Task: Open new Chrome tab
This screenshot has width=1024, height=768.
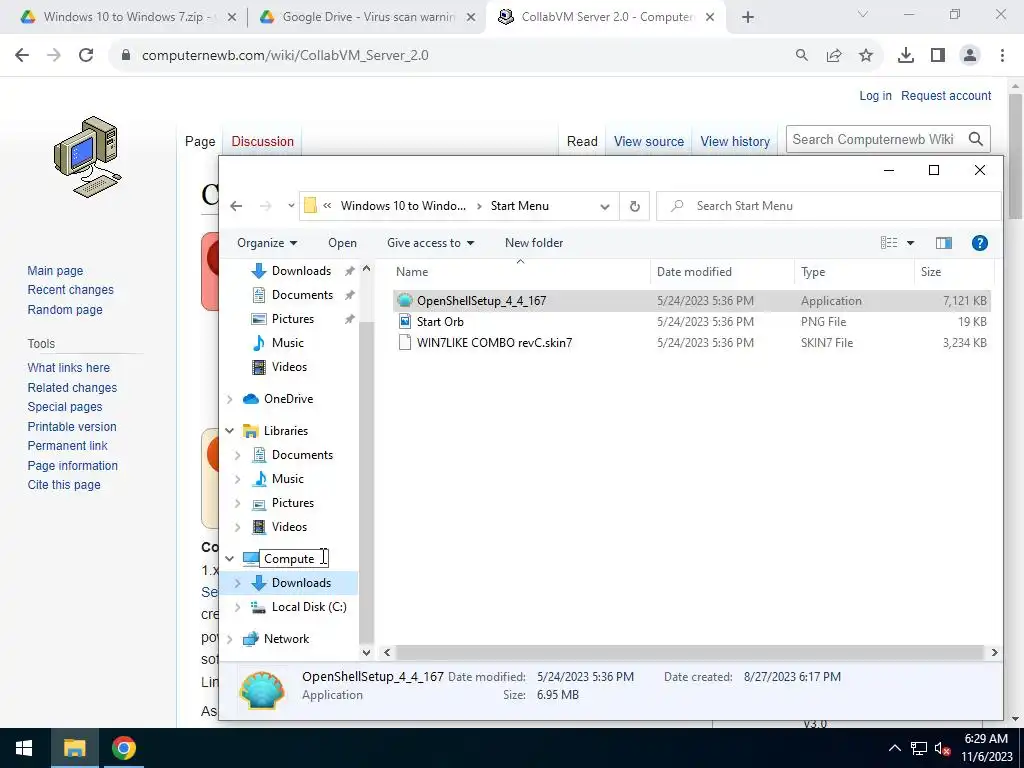Action: pos(748,18)
